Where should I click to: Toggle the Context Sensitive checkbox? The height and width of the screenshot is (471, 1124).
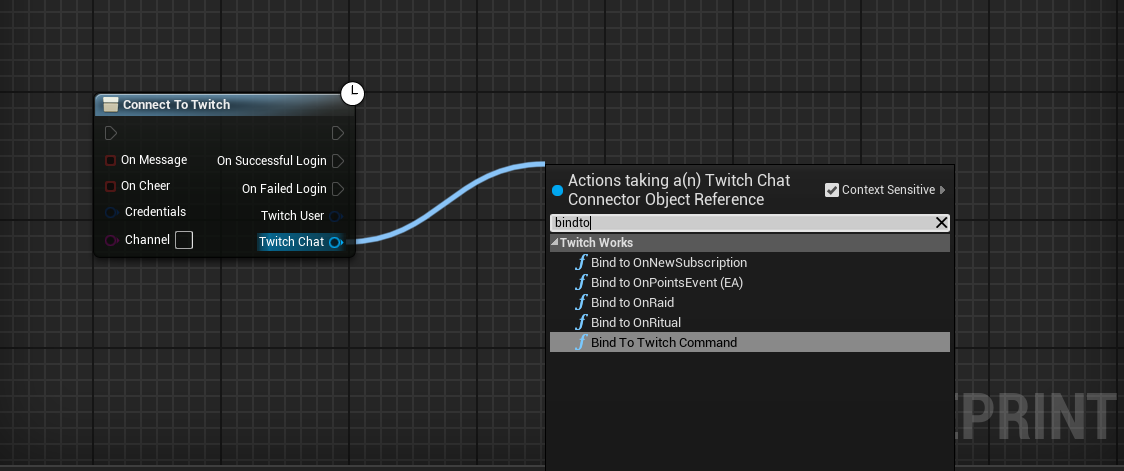[x=832, y=190]
